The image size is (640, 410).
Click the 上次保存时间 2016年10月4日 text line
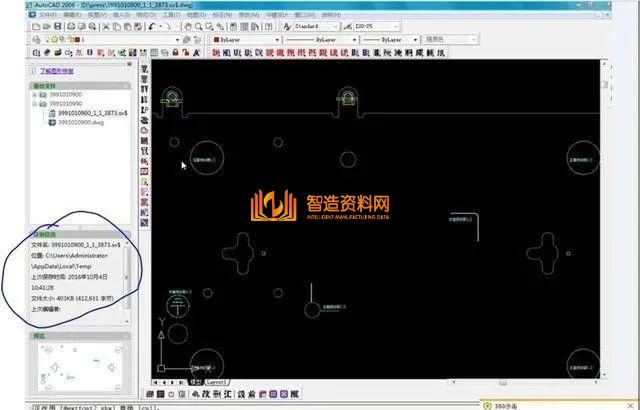[69, 277]
